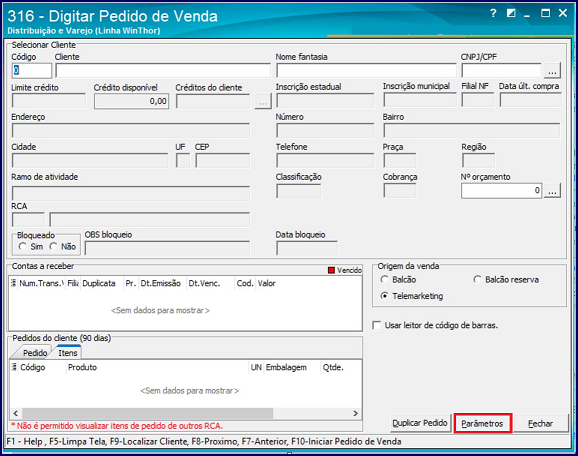The image size is (578, 456).
Task: Click the Nº orçamento field
Action: pyautogui.click(x=502, y=191)
